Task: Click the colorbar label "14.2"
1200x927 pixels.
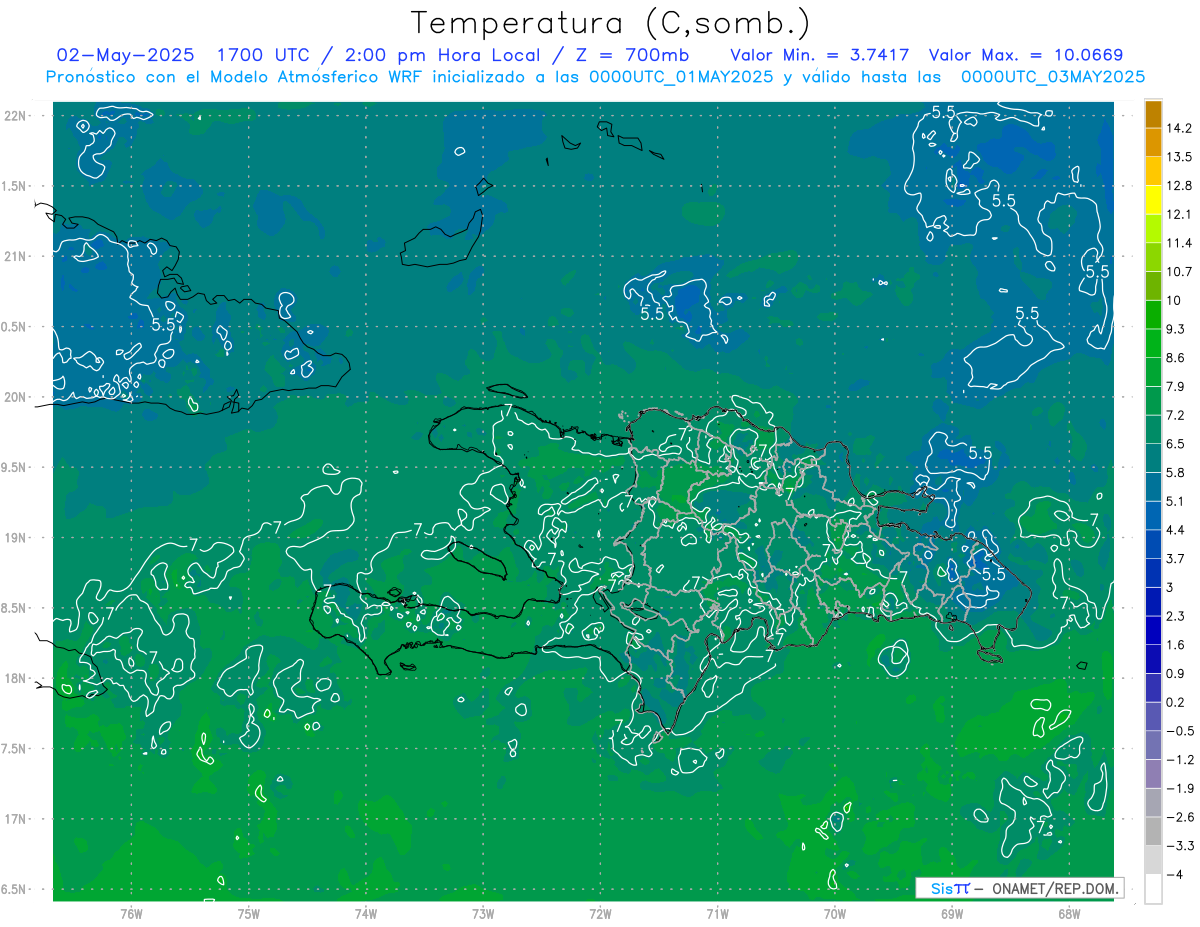Action: click(1180, 128)
